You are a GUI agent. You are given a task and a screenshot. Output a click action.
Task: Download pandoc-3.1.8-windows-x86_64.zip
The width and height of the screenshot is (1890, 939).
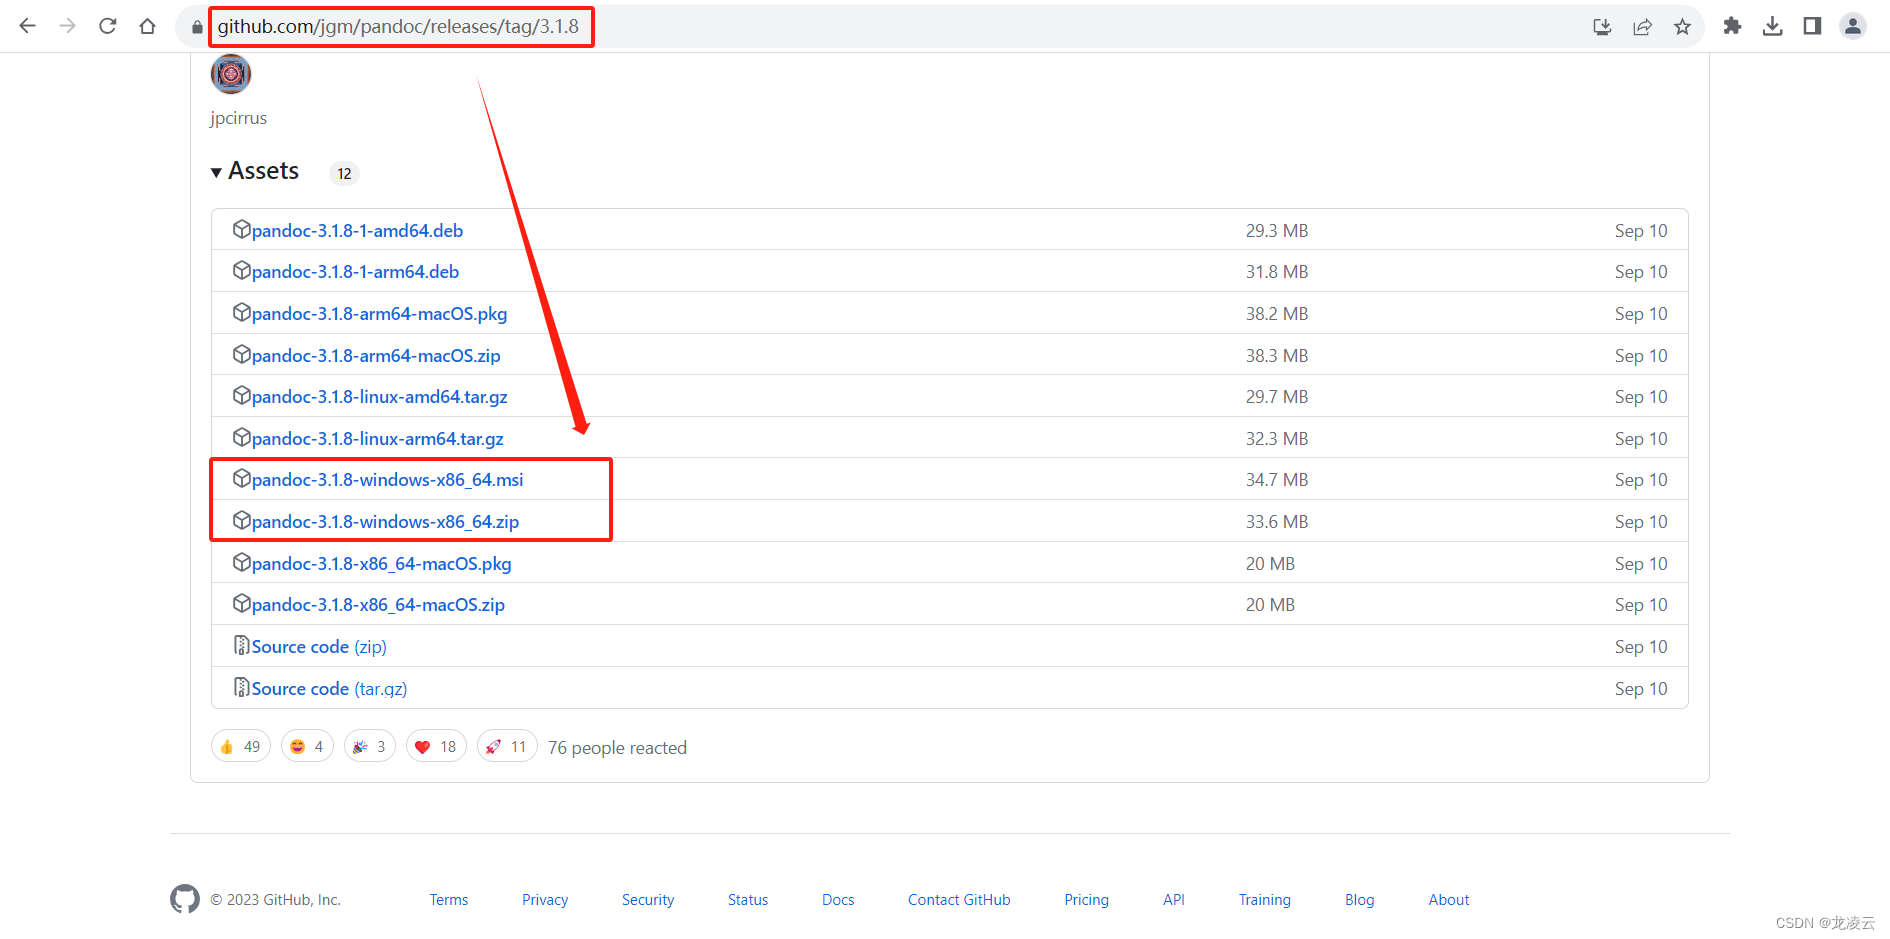point(385,522)
